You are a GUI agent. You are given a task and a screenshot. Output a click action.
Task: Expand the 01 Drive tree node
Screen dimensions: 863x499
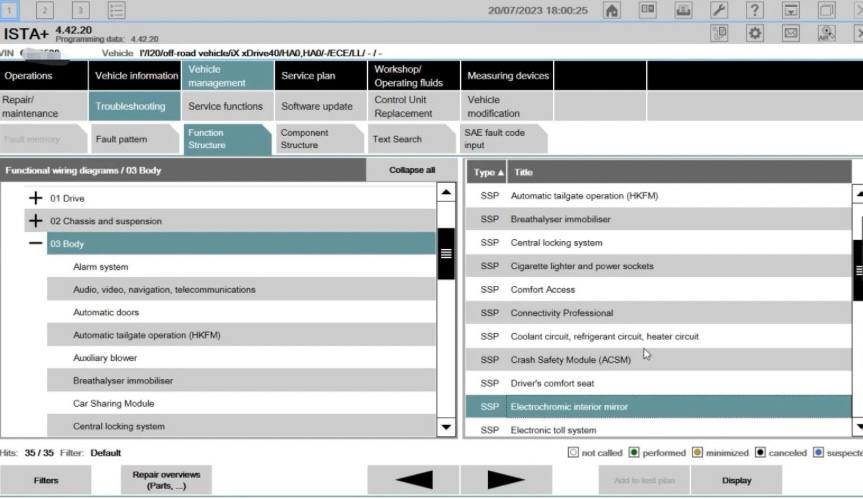[36, 198]
